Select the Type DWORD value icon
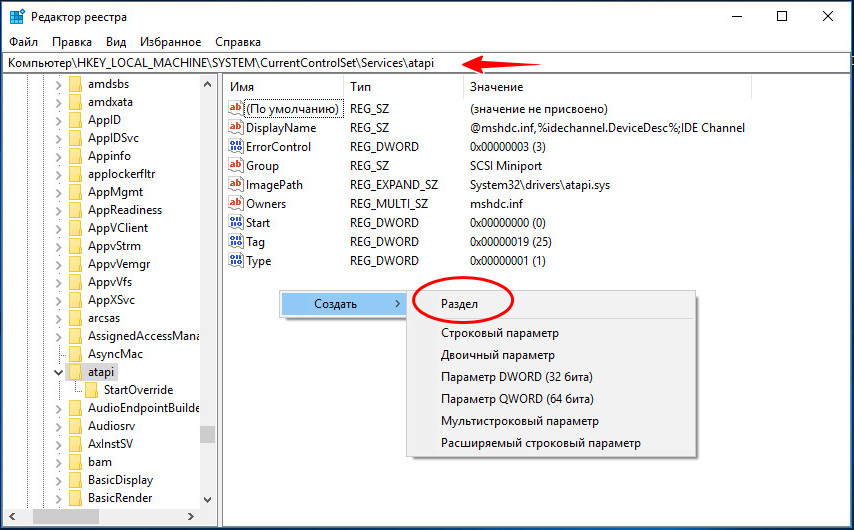This screenshot has height=530, width=854. 235,261
